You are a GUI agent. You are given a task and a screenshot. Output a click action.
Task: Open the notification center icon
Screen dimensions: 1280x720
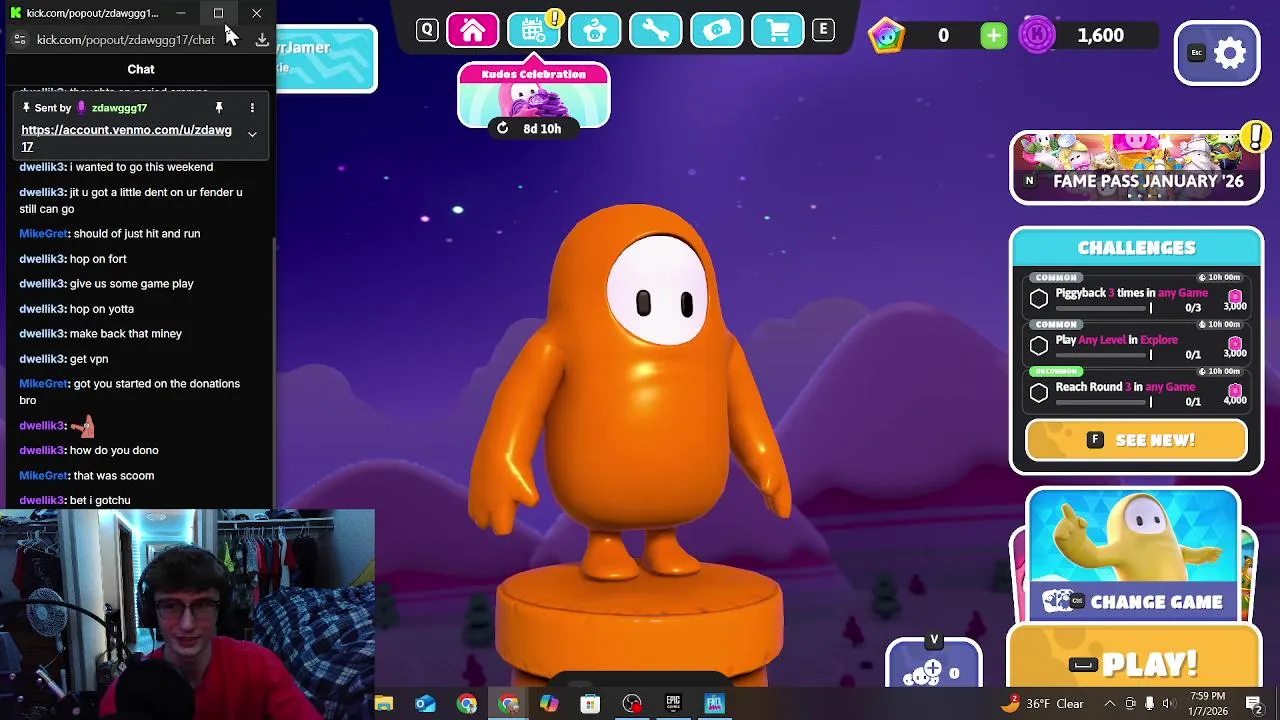[1254, 704]
